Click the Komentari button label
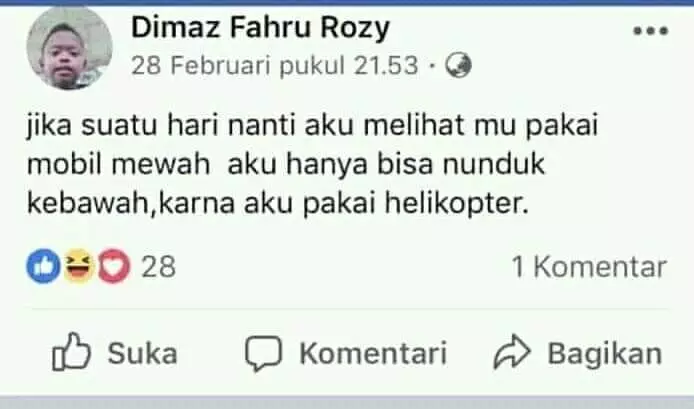 click(x=373, y=354)
